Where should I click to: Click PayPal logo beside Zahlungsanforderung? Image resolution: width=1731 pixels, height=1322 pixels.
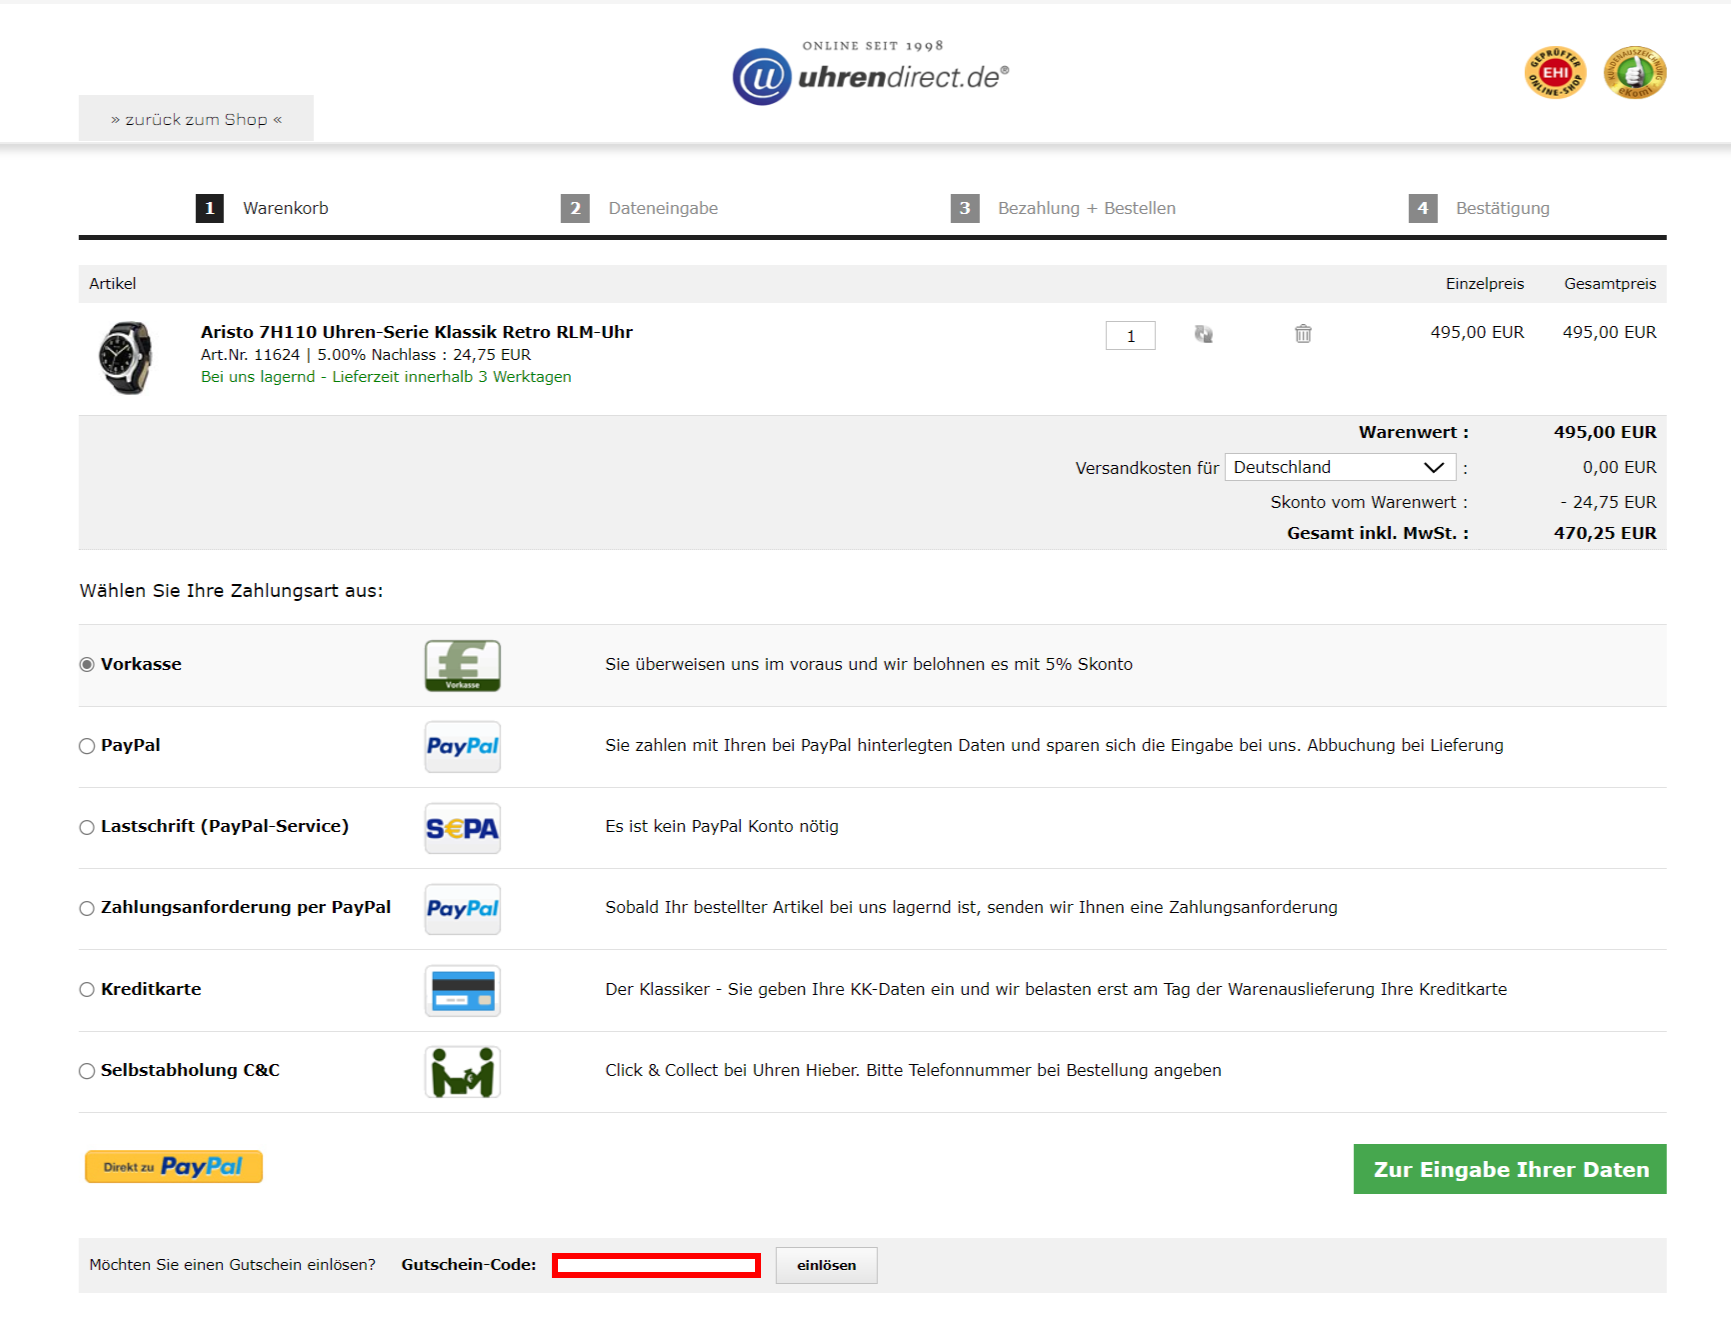click(462, 908)
